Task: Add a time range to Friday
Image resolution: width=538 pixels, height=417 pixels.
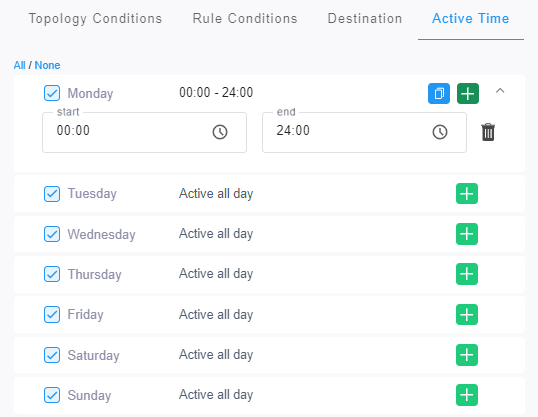Action: point(467,314)
